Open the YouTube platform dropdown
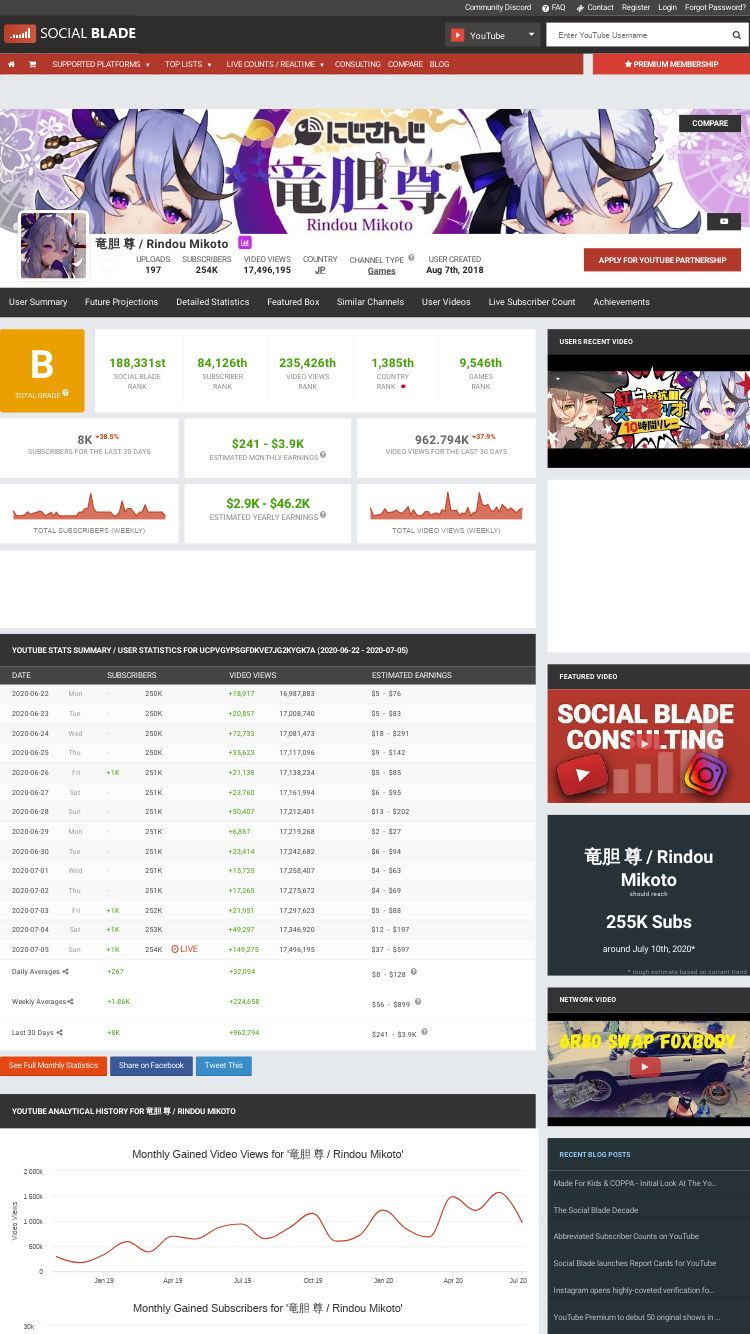Image resolution: width=750 pixels, height=1334 pixels. 493,35
